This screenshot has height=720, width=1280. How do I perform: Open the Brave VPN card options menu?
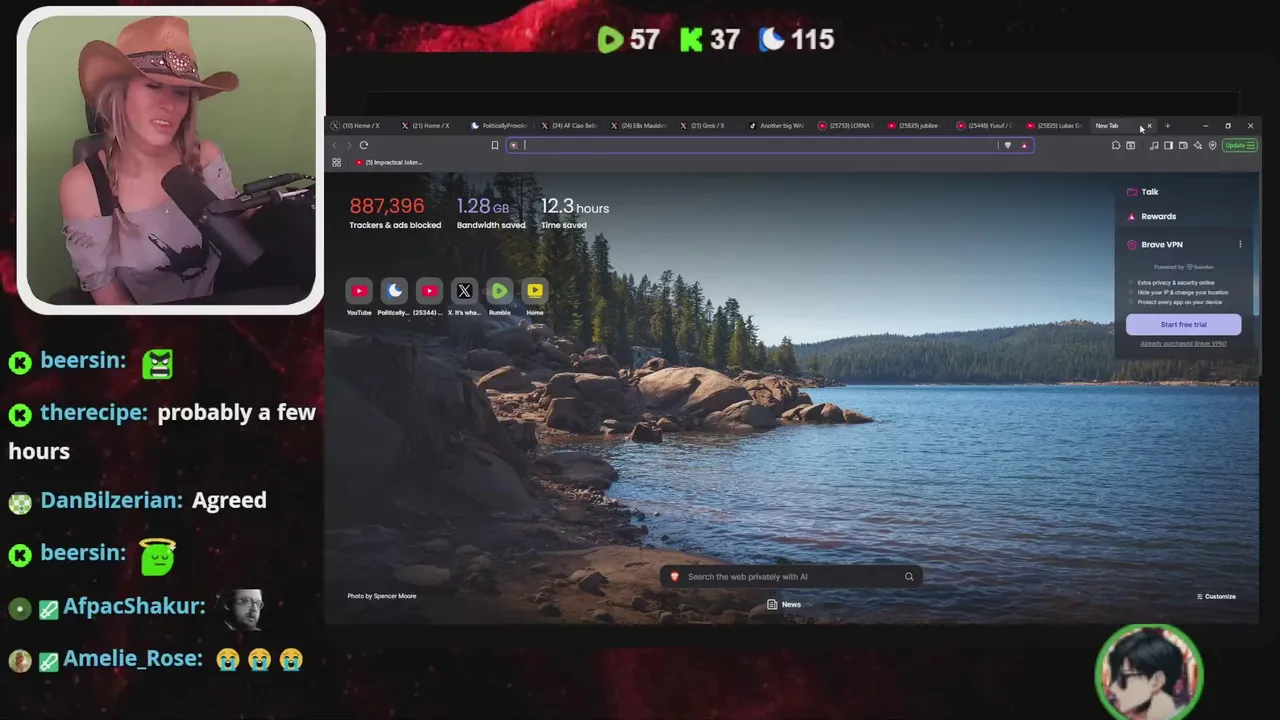coord(1240,244)
